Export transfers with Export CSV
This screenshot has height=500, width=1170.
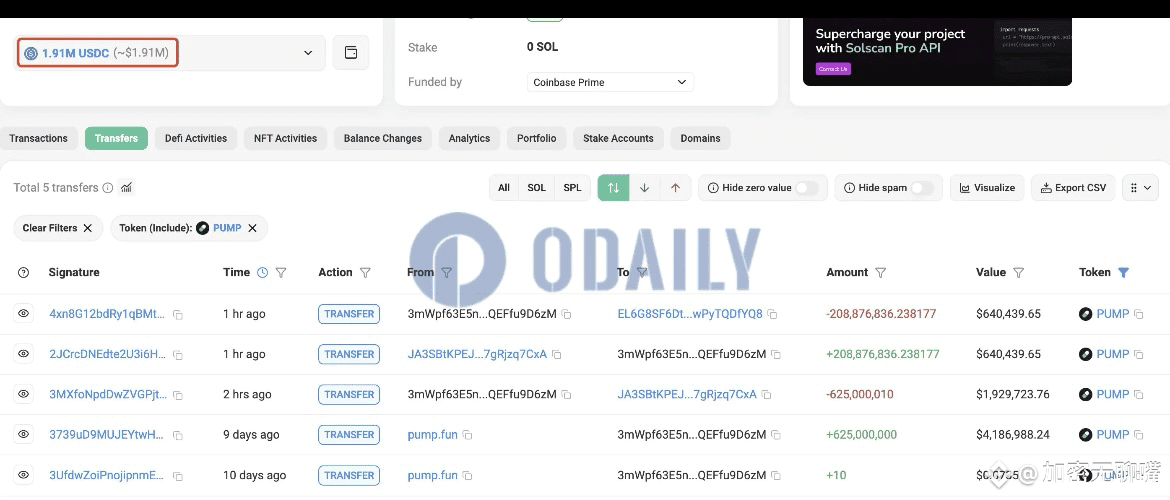pos(1073,188)
